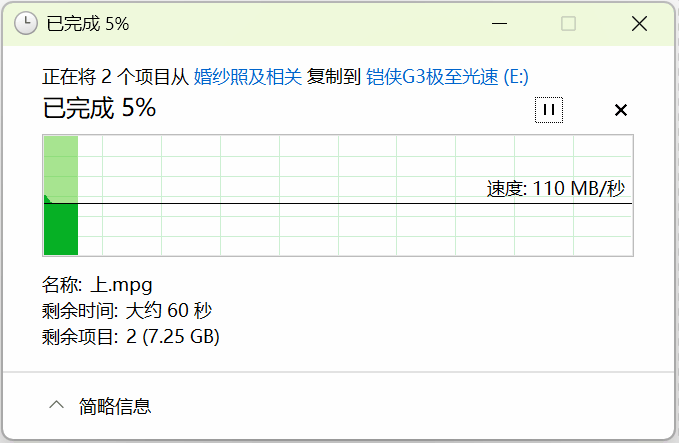The width and height of the screenshot is (679, 443).
Task: Click the clock icon in the title bar
Action: click(27, 23)
